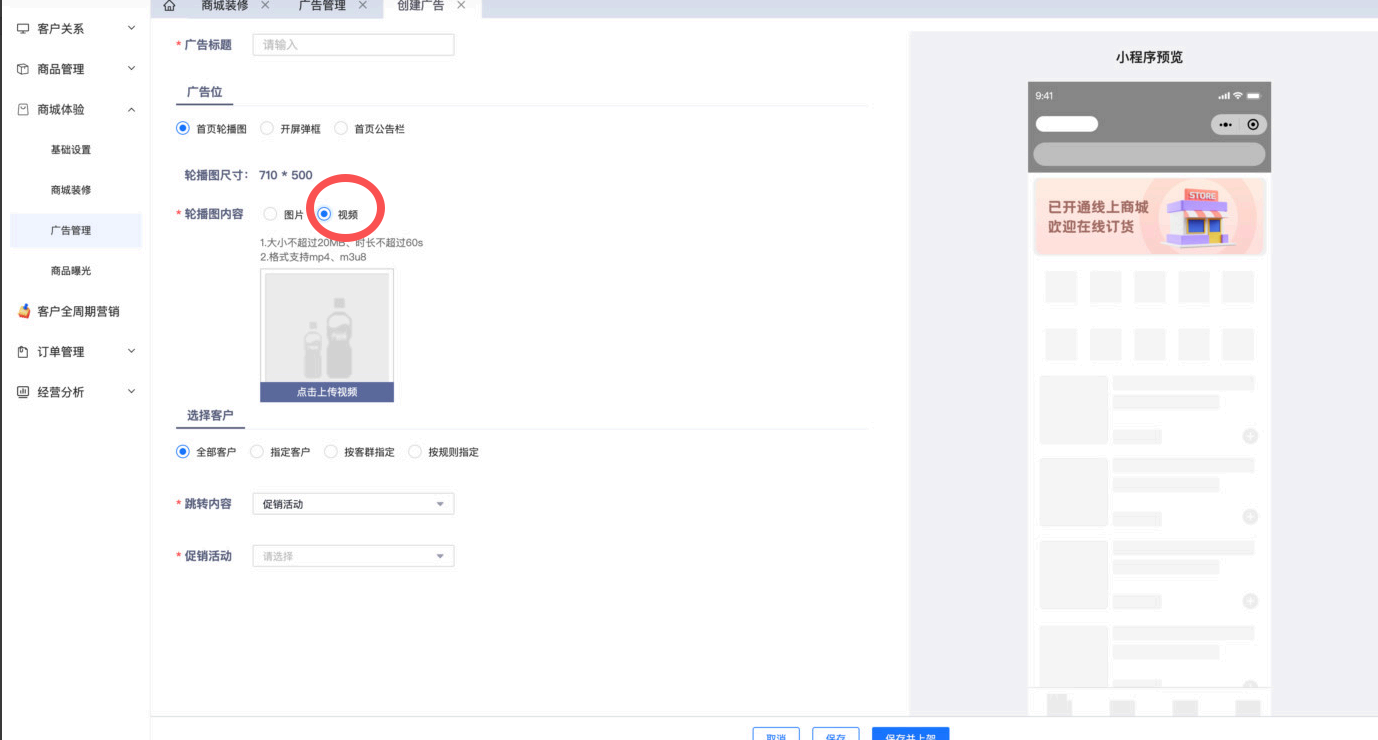
Task: Select the 首页公告栏 ad position
Action: 341,129
